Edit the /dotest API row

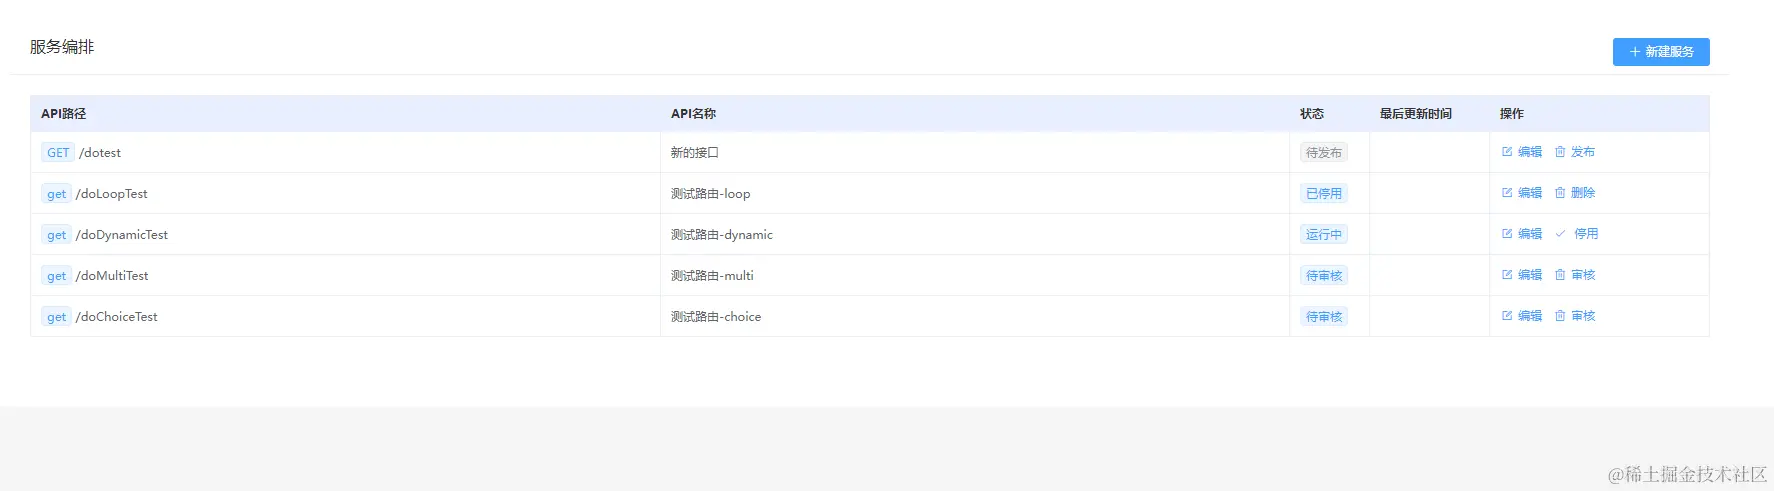[1521, 152]
